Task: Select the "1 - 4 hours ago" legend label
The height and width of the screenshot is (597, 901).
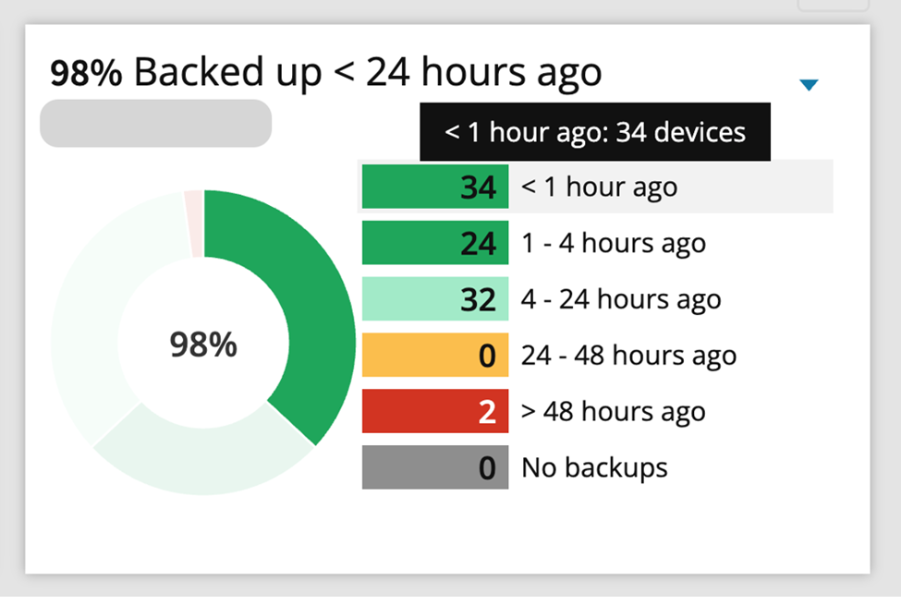Action: point(613,243)
